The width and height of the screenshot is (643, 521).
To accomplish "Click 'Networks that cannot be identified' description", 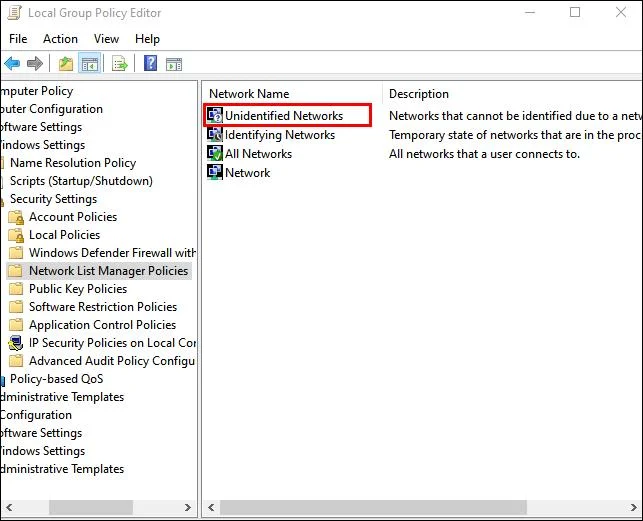I will click(x=515, y=116).
